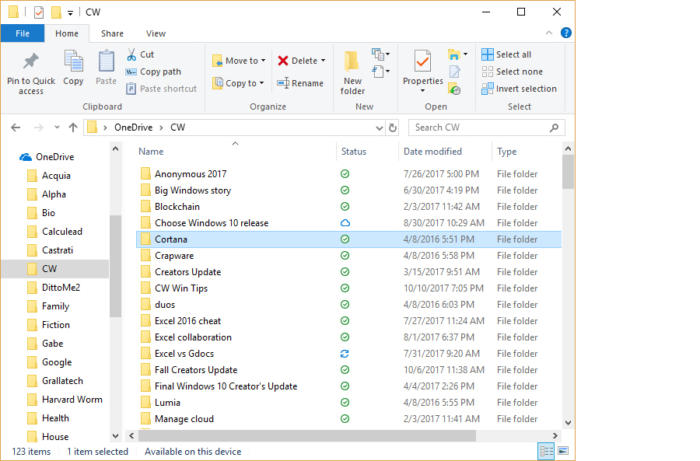700x461 pixels.
Task: Select the Manage cloud folder
Action: point(184,419)
